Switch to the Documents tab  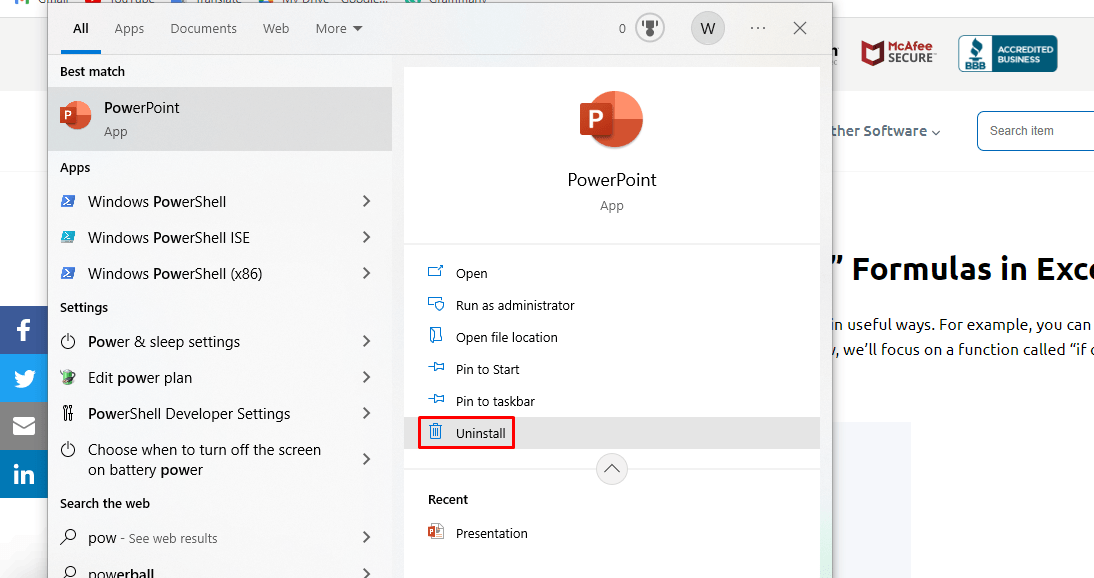(203, 29)
